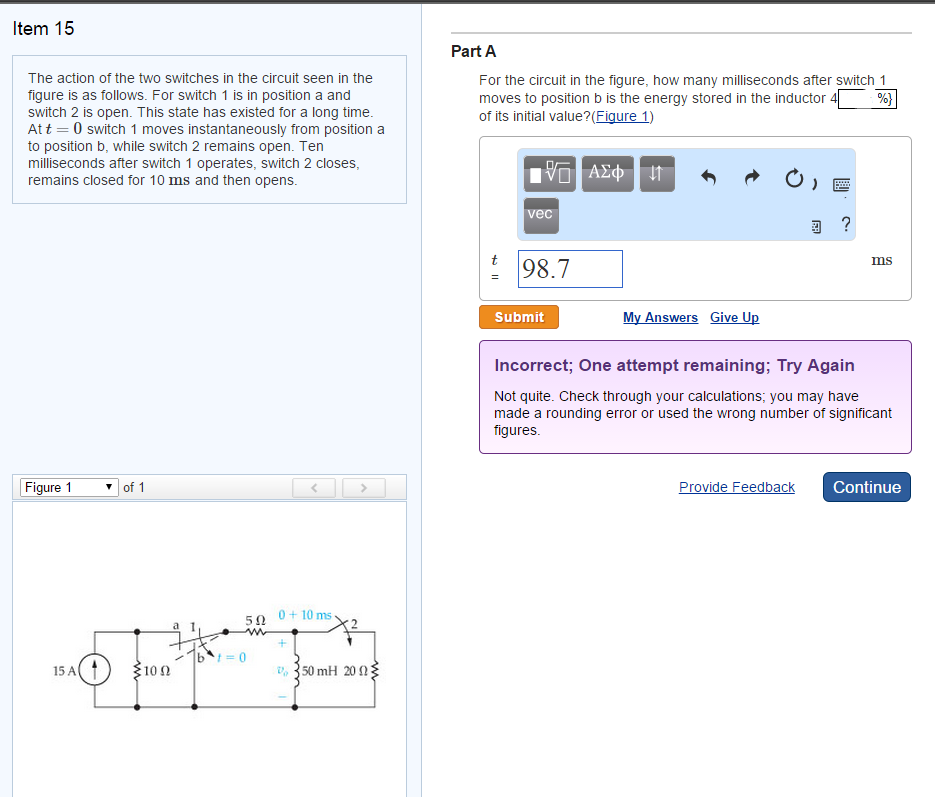The image size is (935, 797).
Task: Click the next figure chevron button
Action: tap(363, 487)
